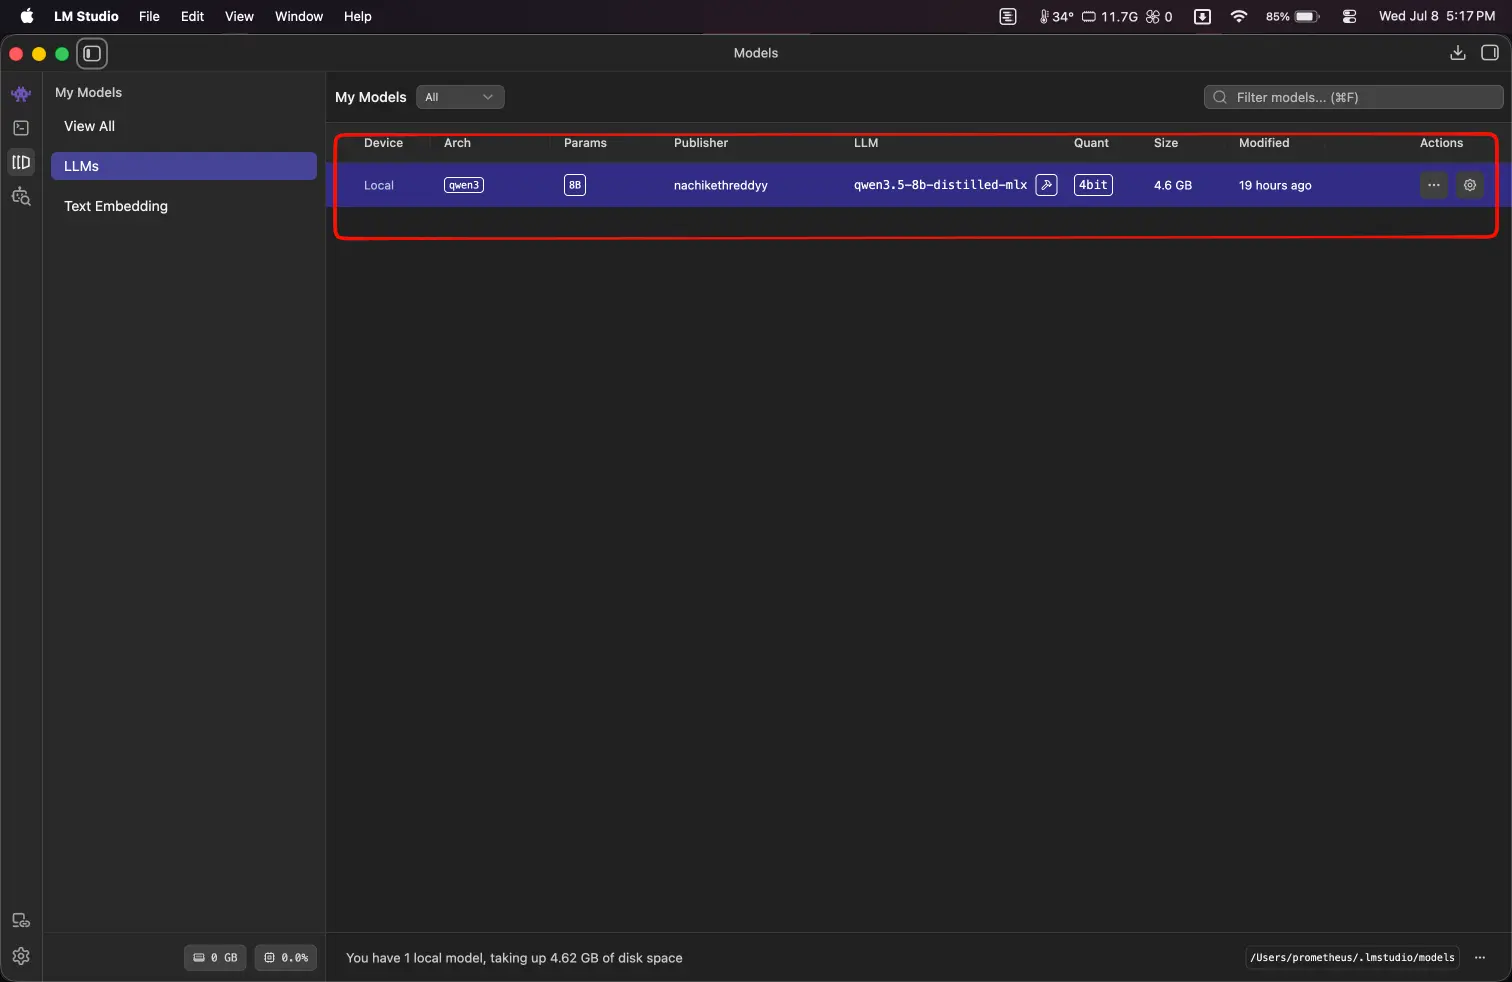Open the three-dot menu next to models path

coord(1480,958)
